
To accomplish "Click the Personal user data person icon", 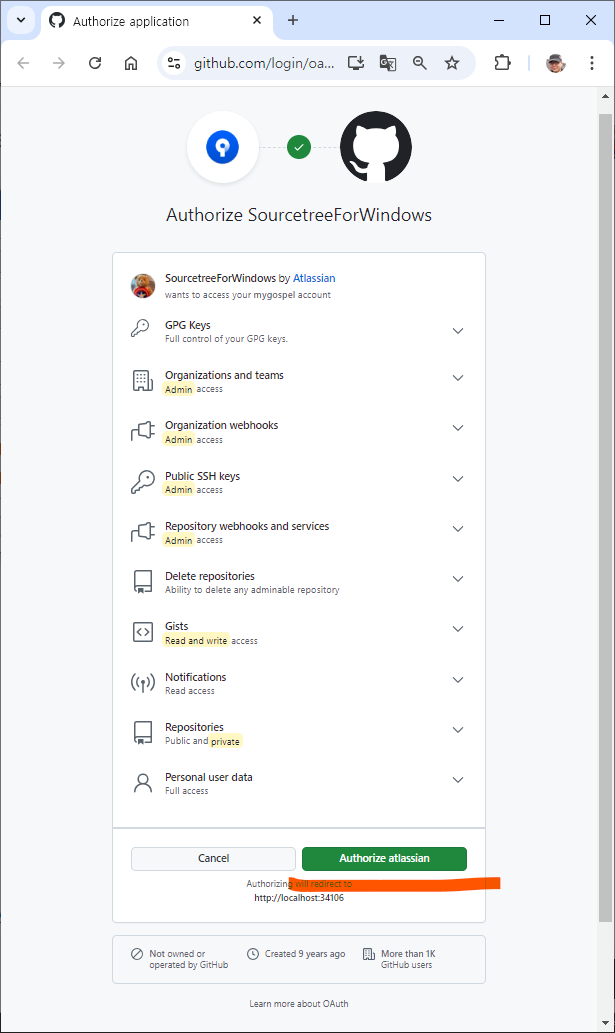I will pos(143,783).
